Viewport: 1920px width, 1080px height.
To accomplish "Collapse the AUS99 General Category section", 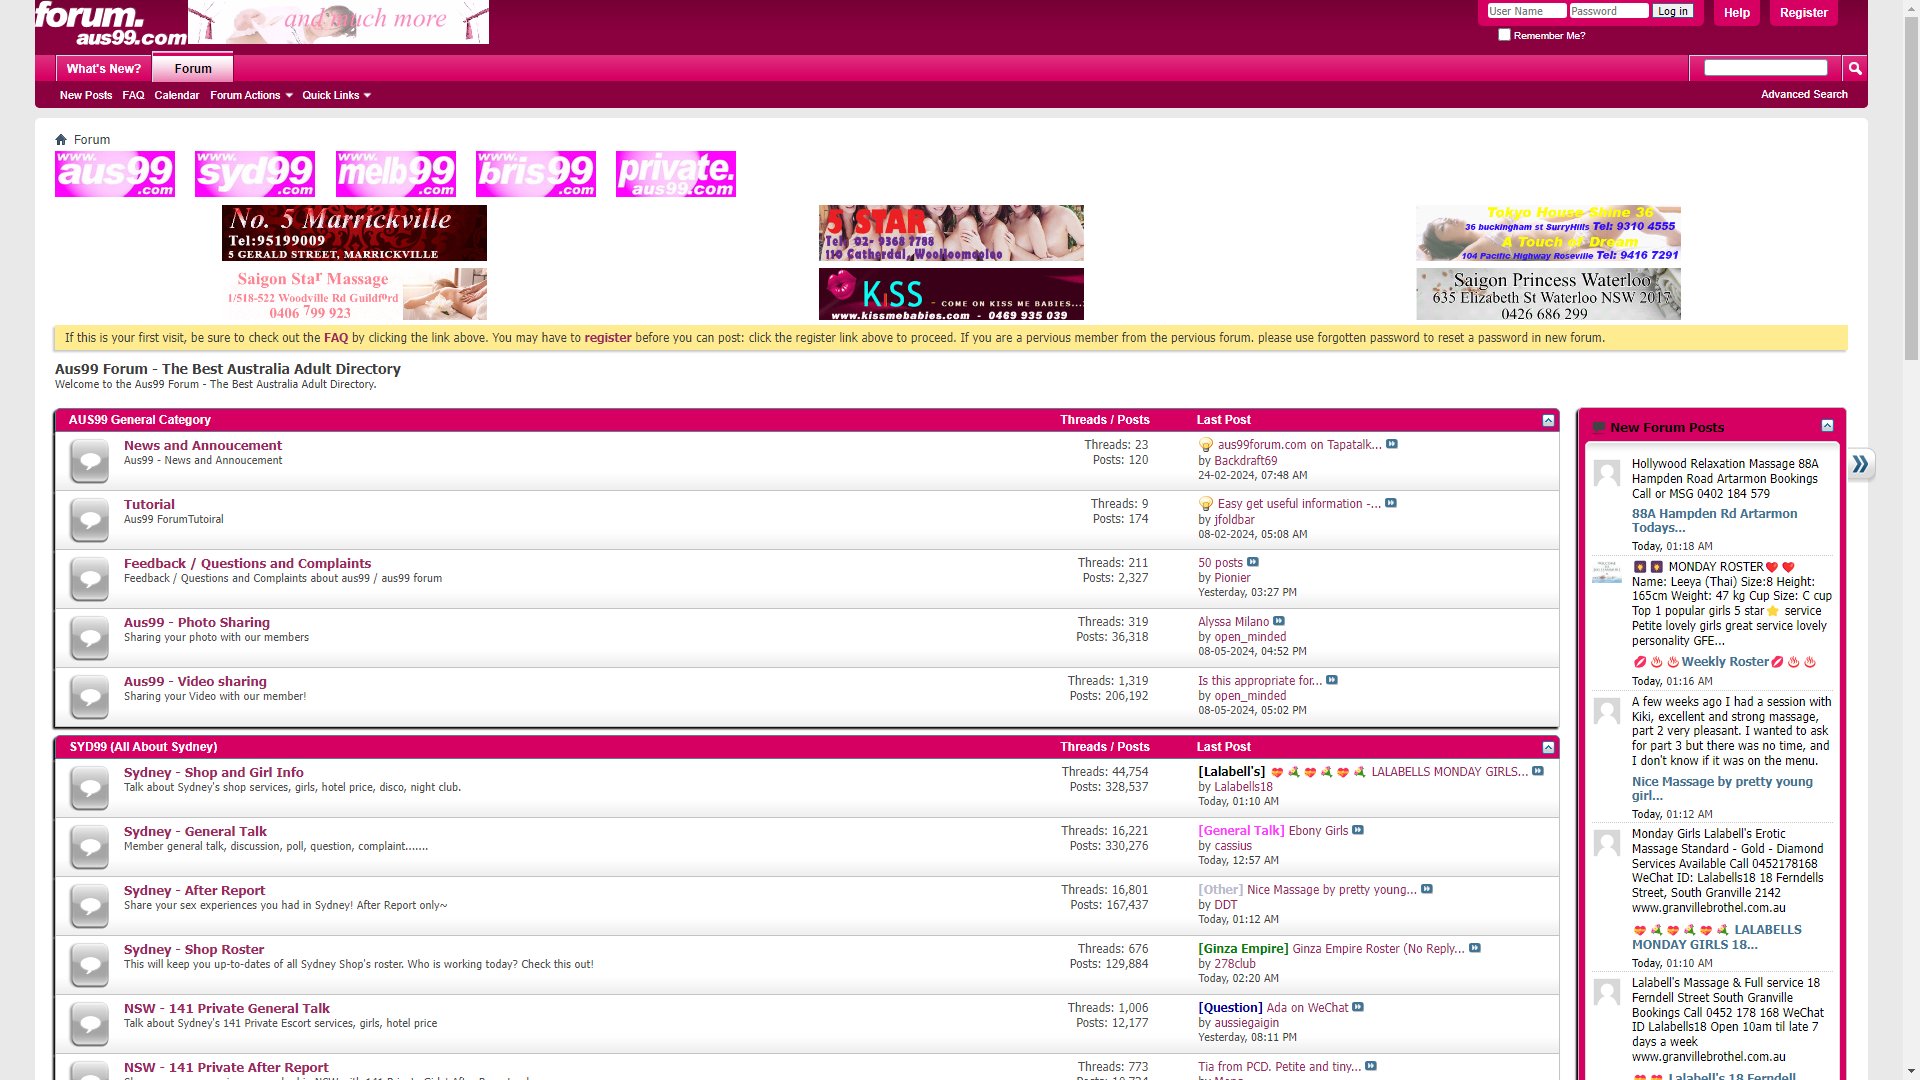I will point(1548,419).
